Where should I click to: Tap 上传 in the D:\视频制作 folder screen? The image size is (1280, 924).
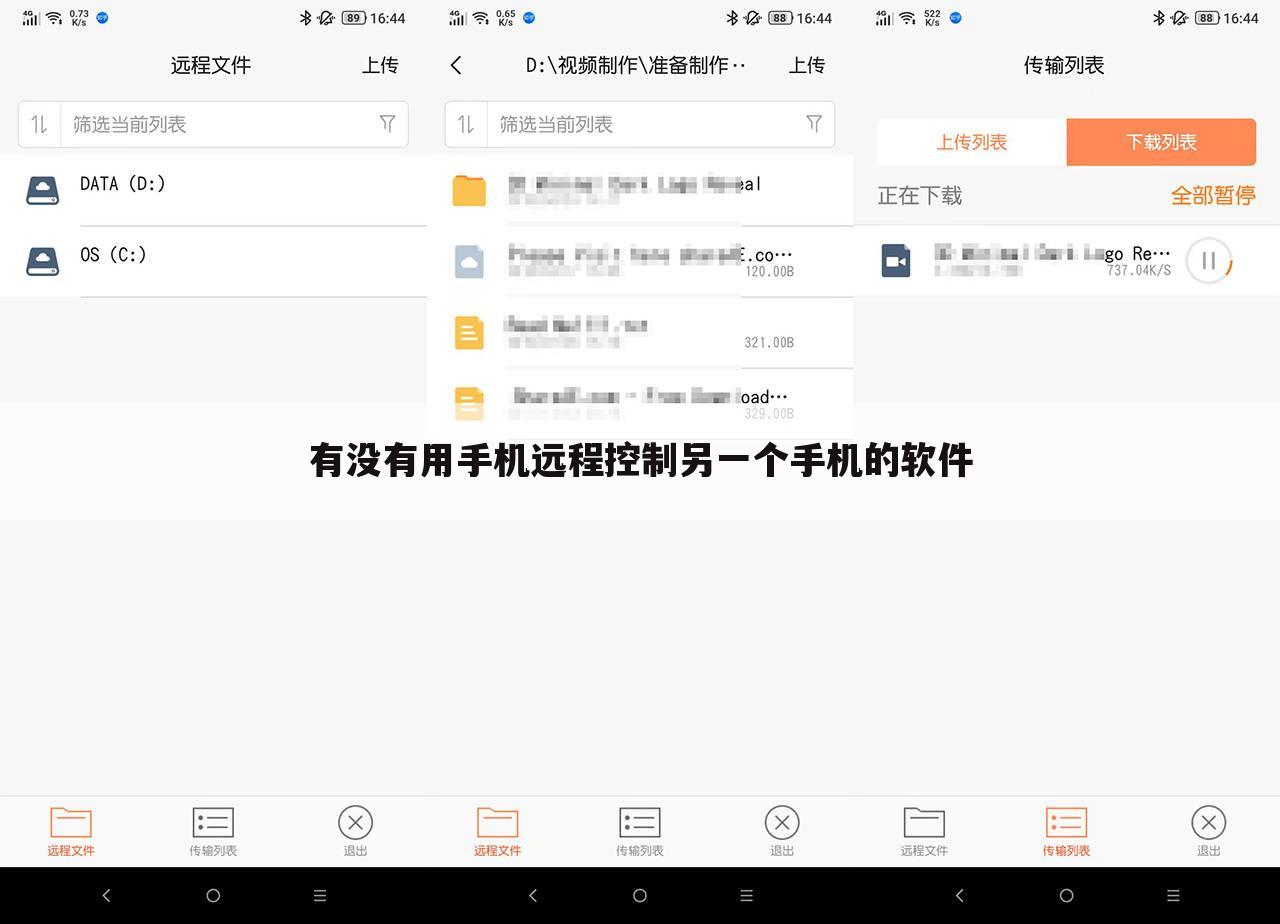[807, 65]
